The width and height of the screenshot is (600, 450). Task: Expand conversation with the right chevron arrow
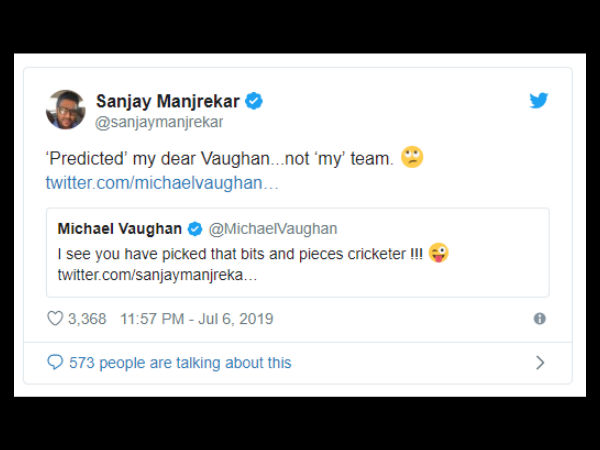[x=540, y=362]
